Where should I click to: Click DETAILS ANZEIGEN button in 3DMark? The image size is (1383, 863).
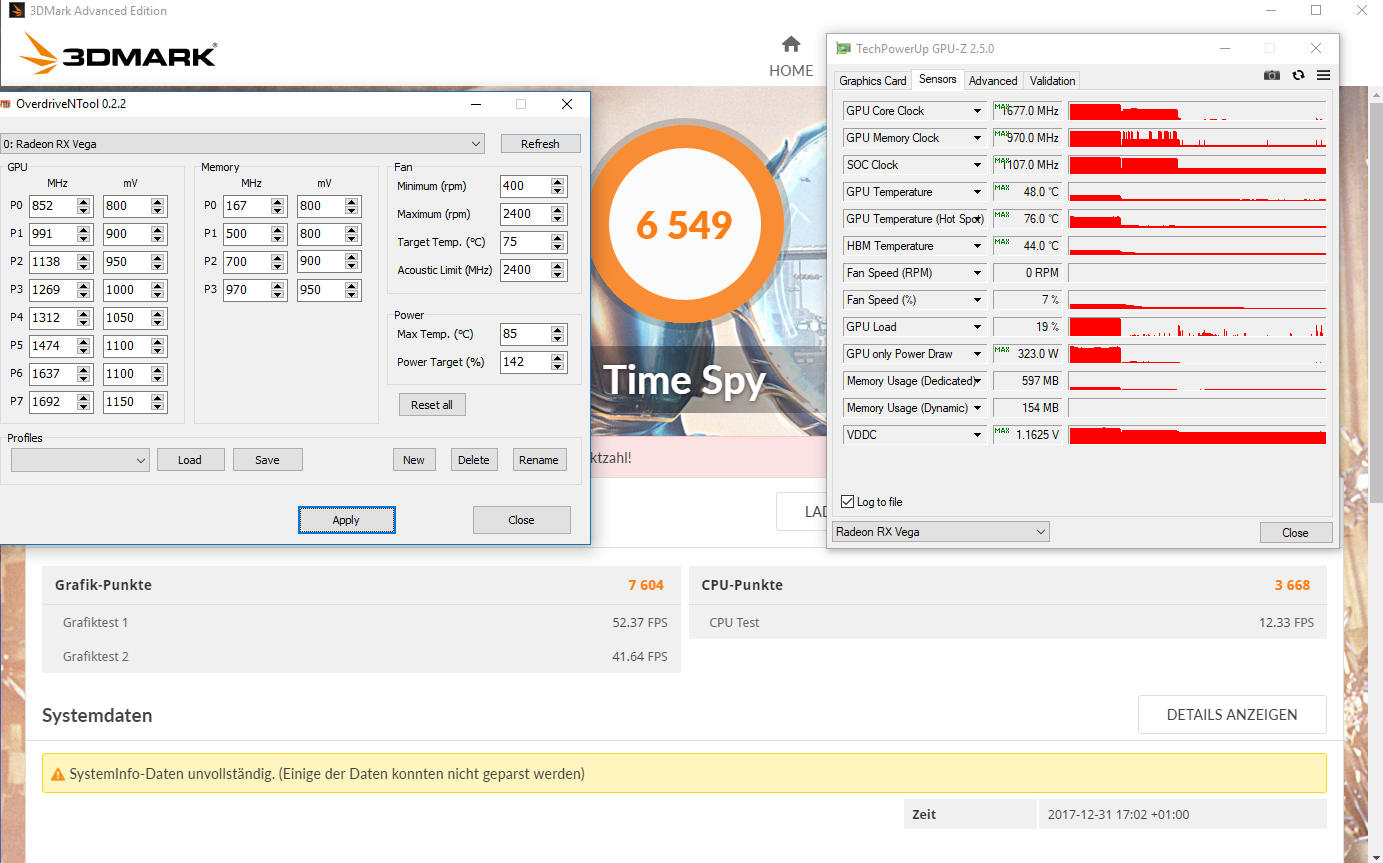pyautogui.click(x=1232, y=715)
